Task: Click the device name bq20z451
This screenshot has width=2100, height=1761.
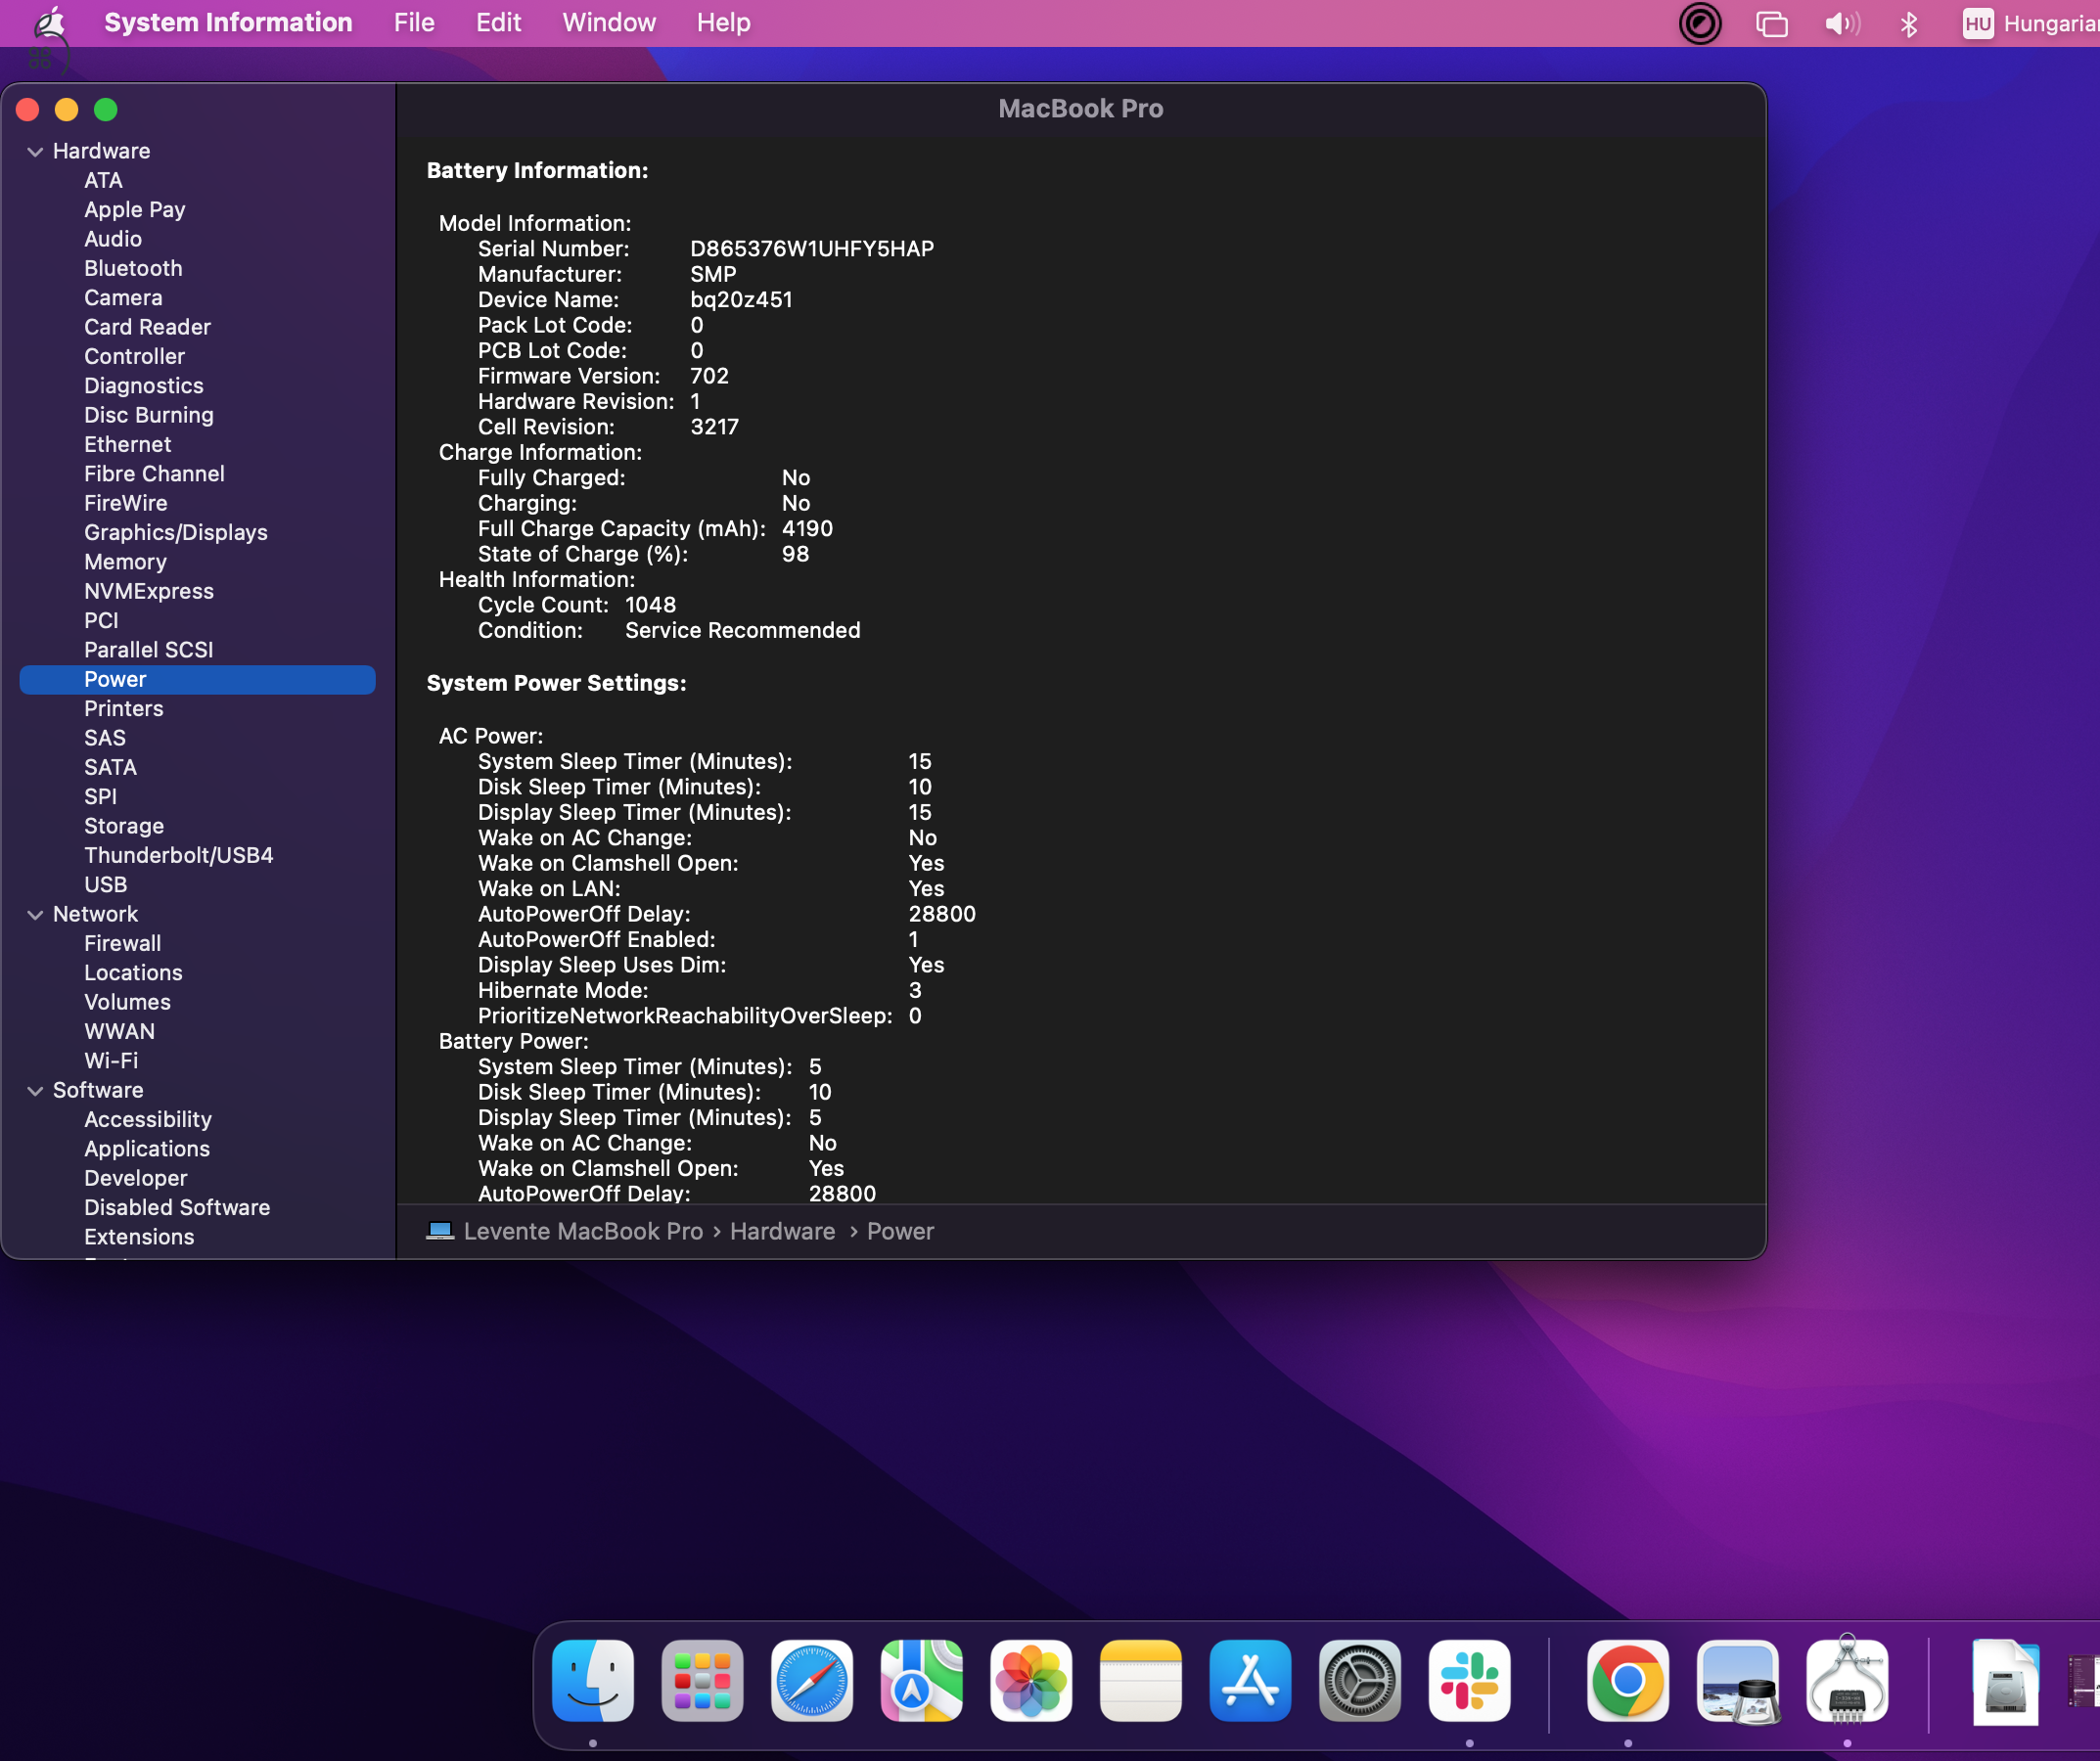Action: [x=741, y=300]
